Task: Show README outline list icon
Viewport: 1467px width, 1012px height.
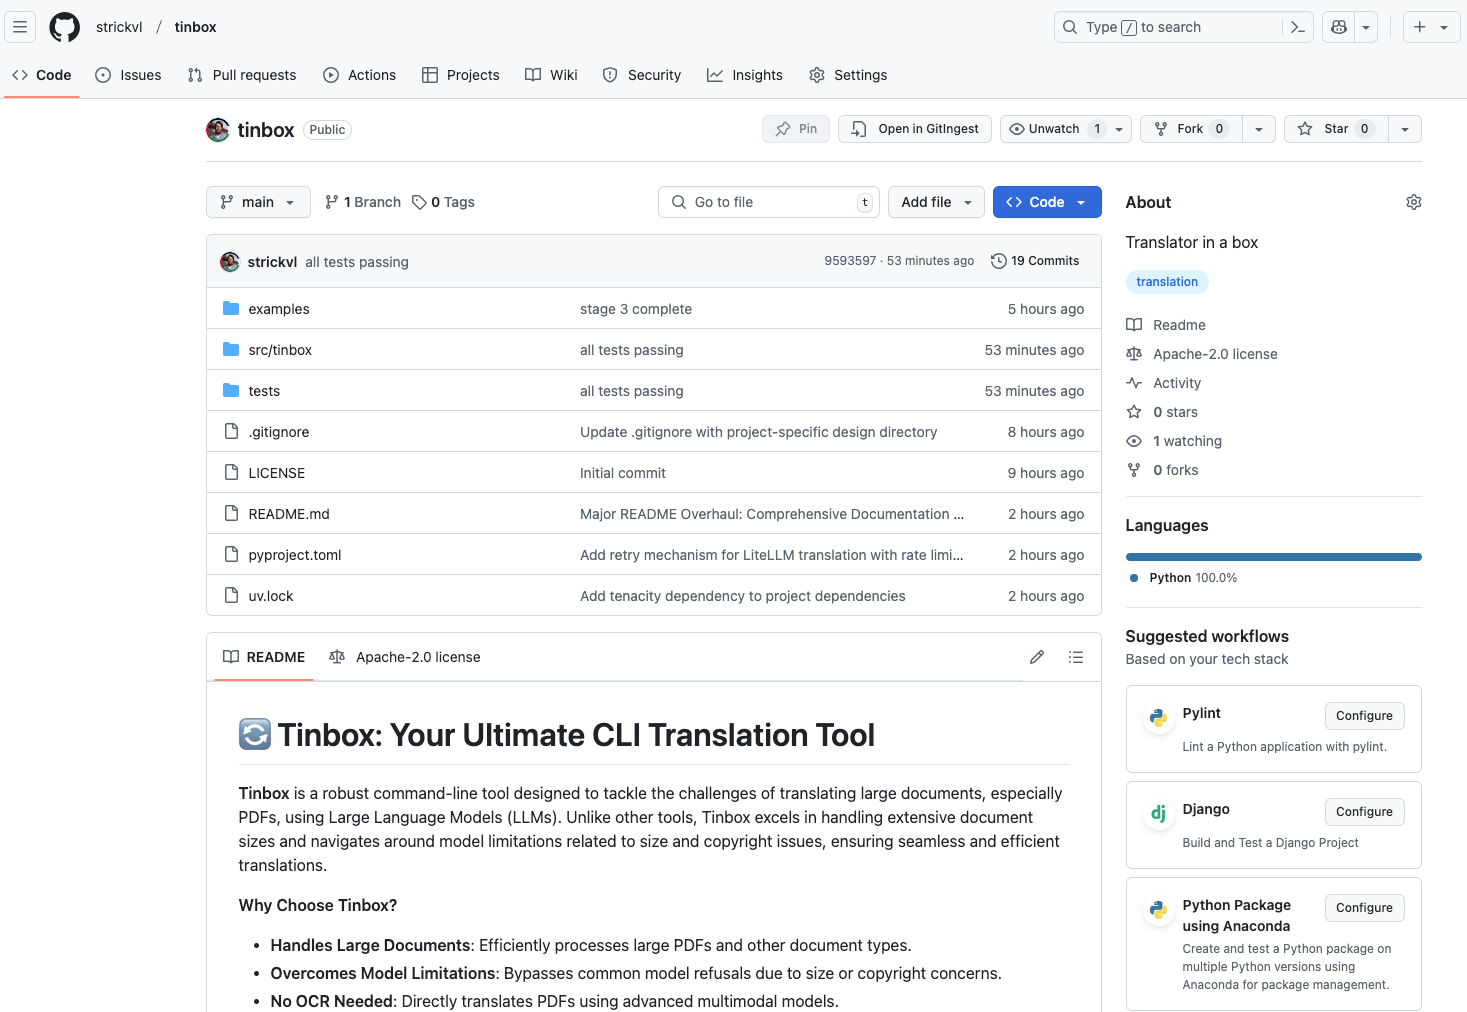Action: (1076, 657)
